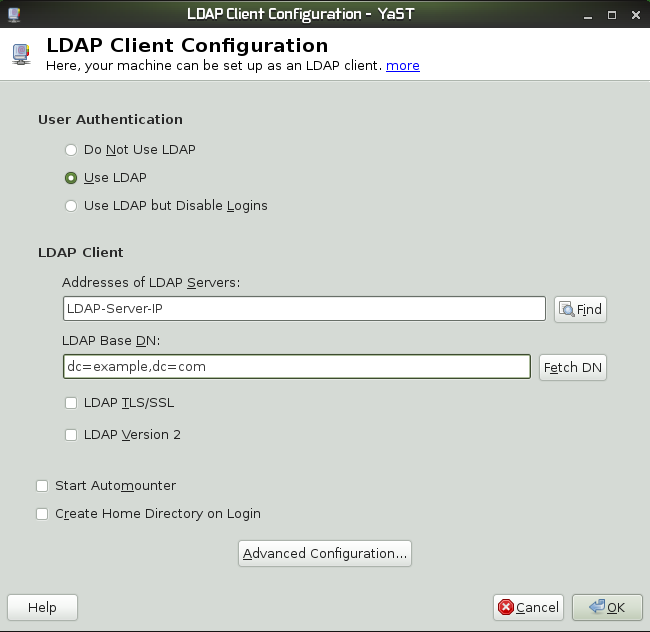
Task: Click the LDAP client header icon
Action: (21, 54)
